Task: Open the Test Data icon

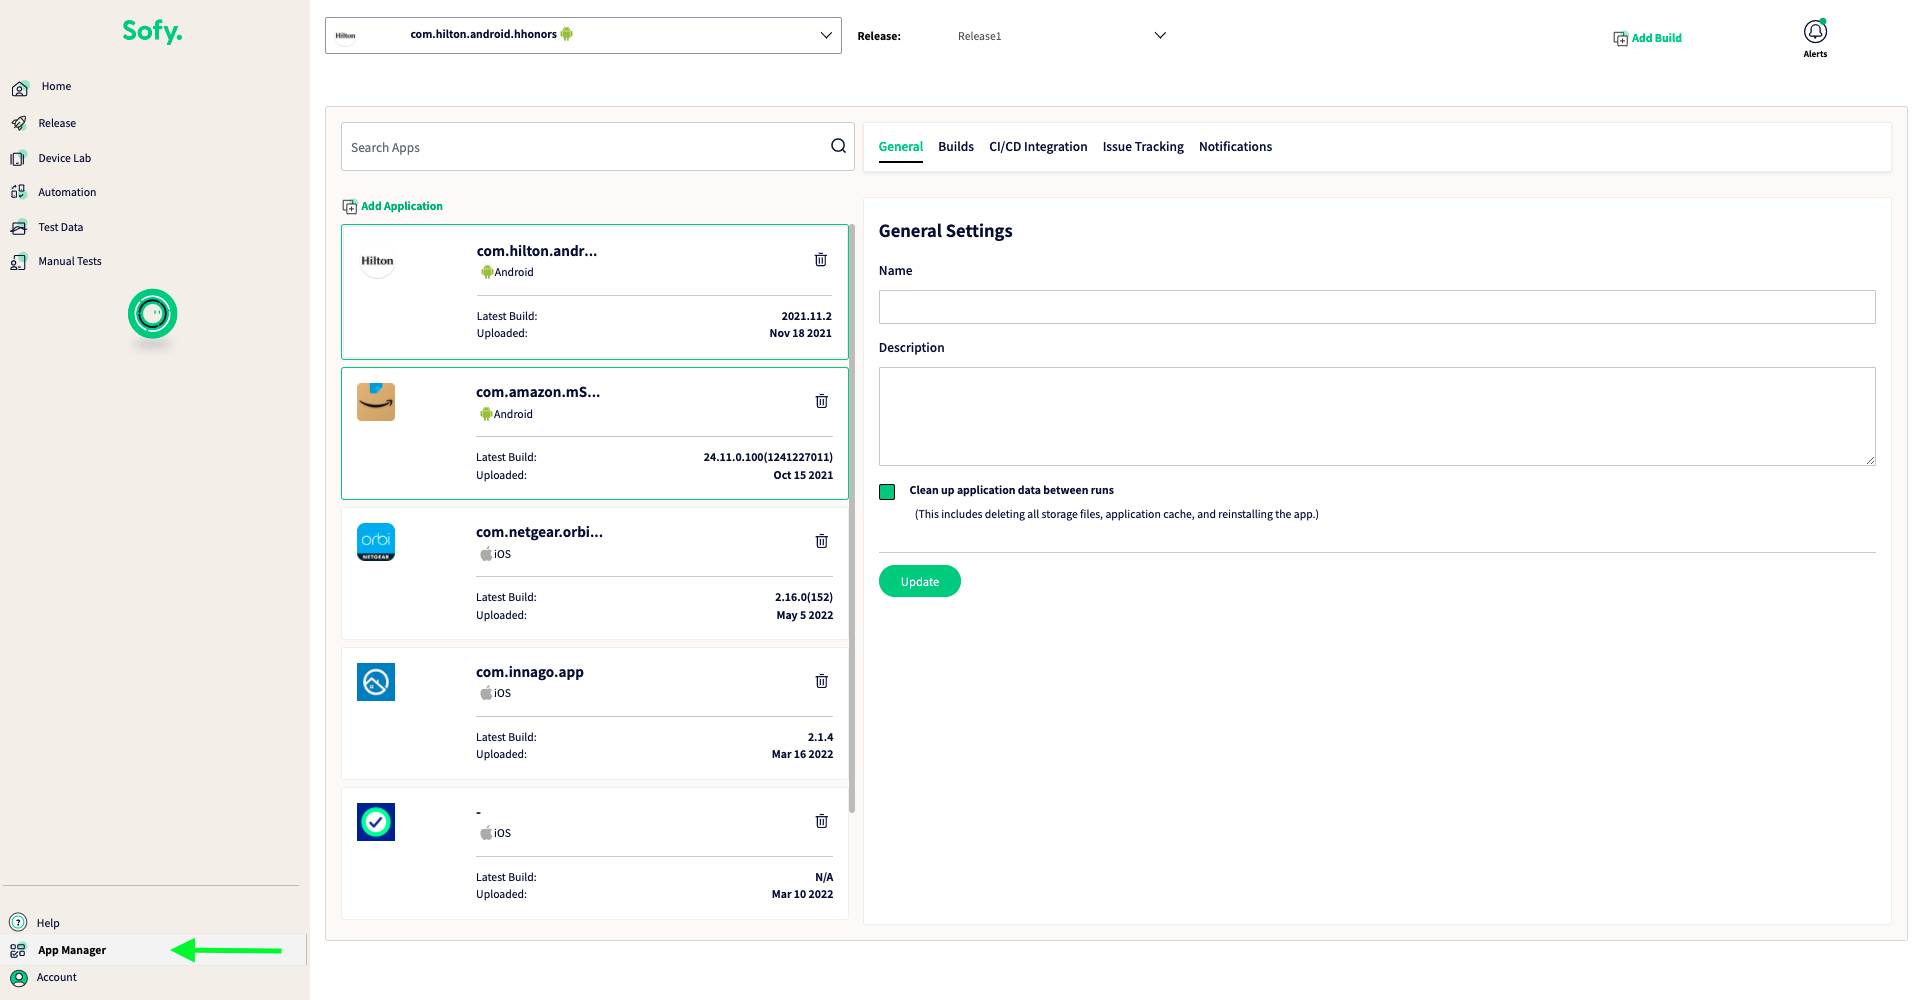Action: click(18, 227)
